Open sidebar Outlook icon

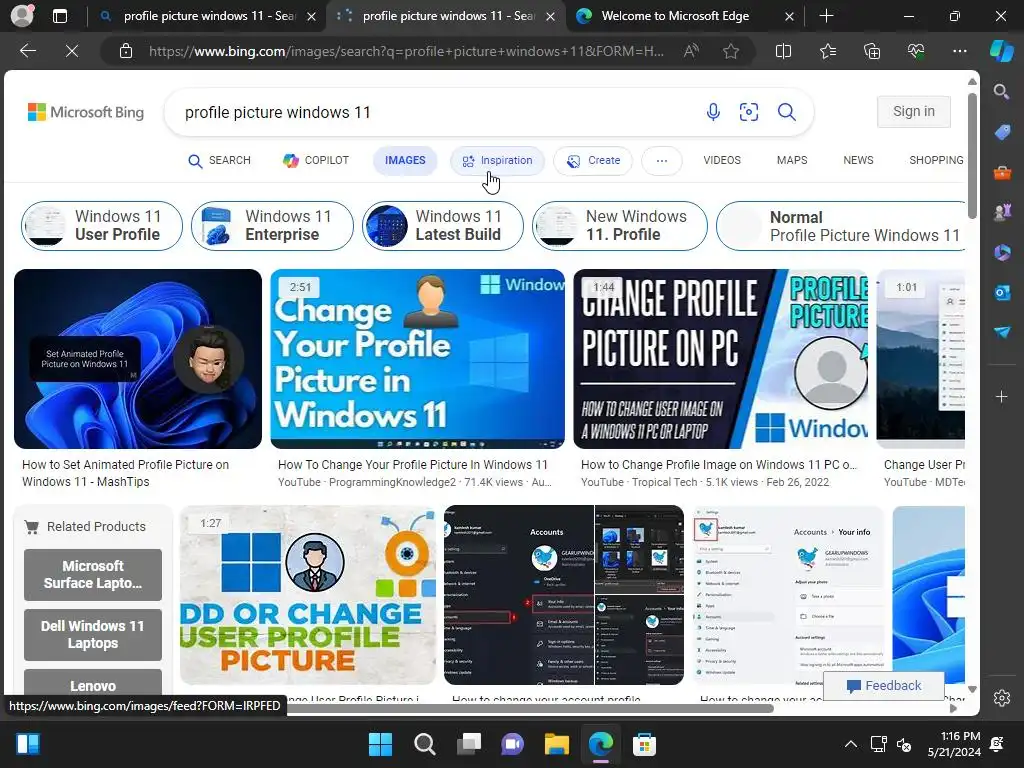point(1002,292)
